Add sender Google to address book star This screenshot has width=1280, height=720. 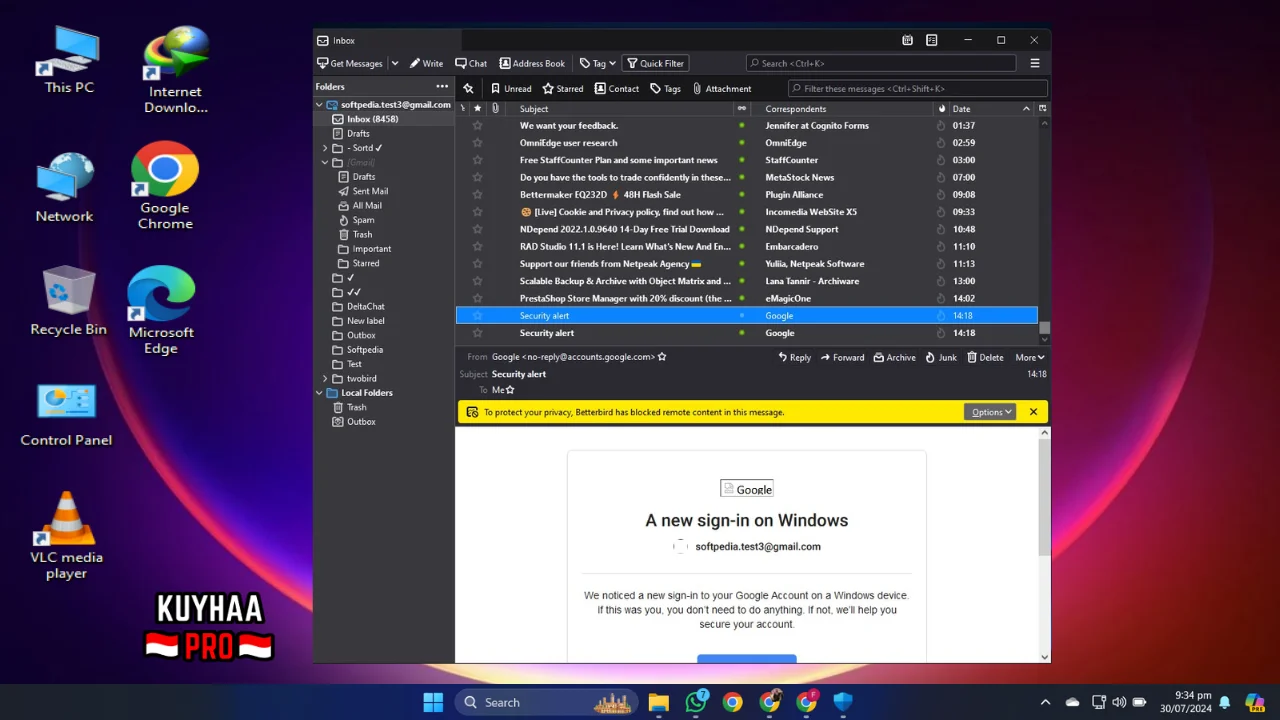662,357
